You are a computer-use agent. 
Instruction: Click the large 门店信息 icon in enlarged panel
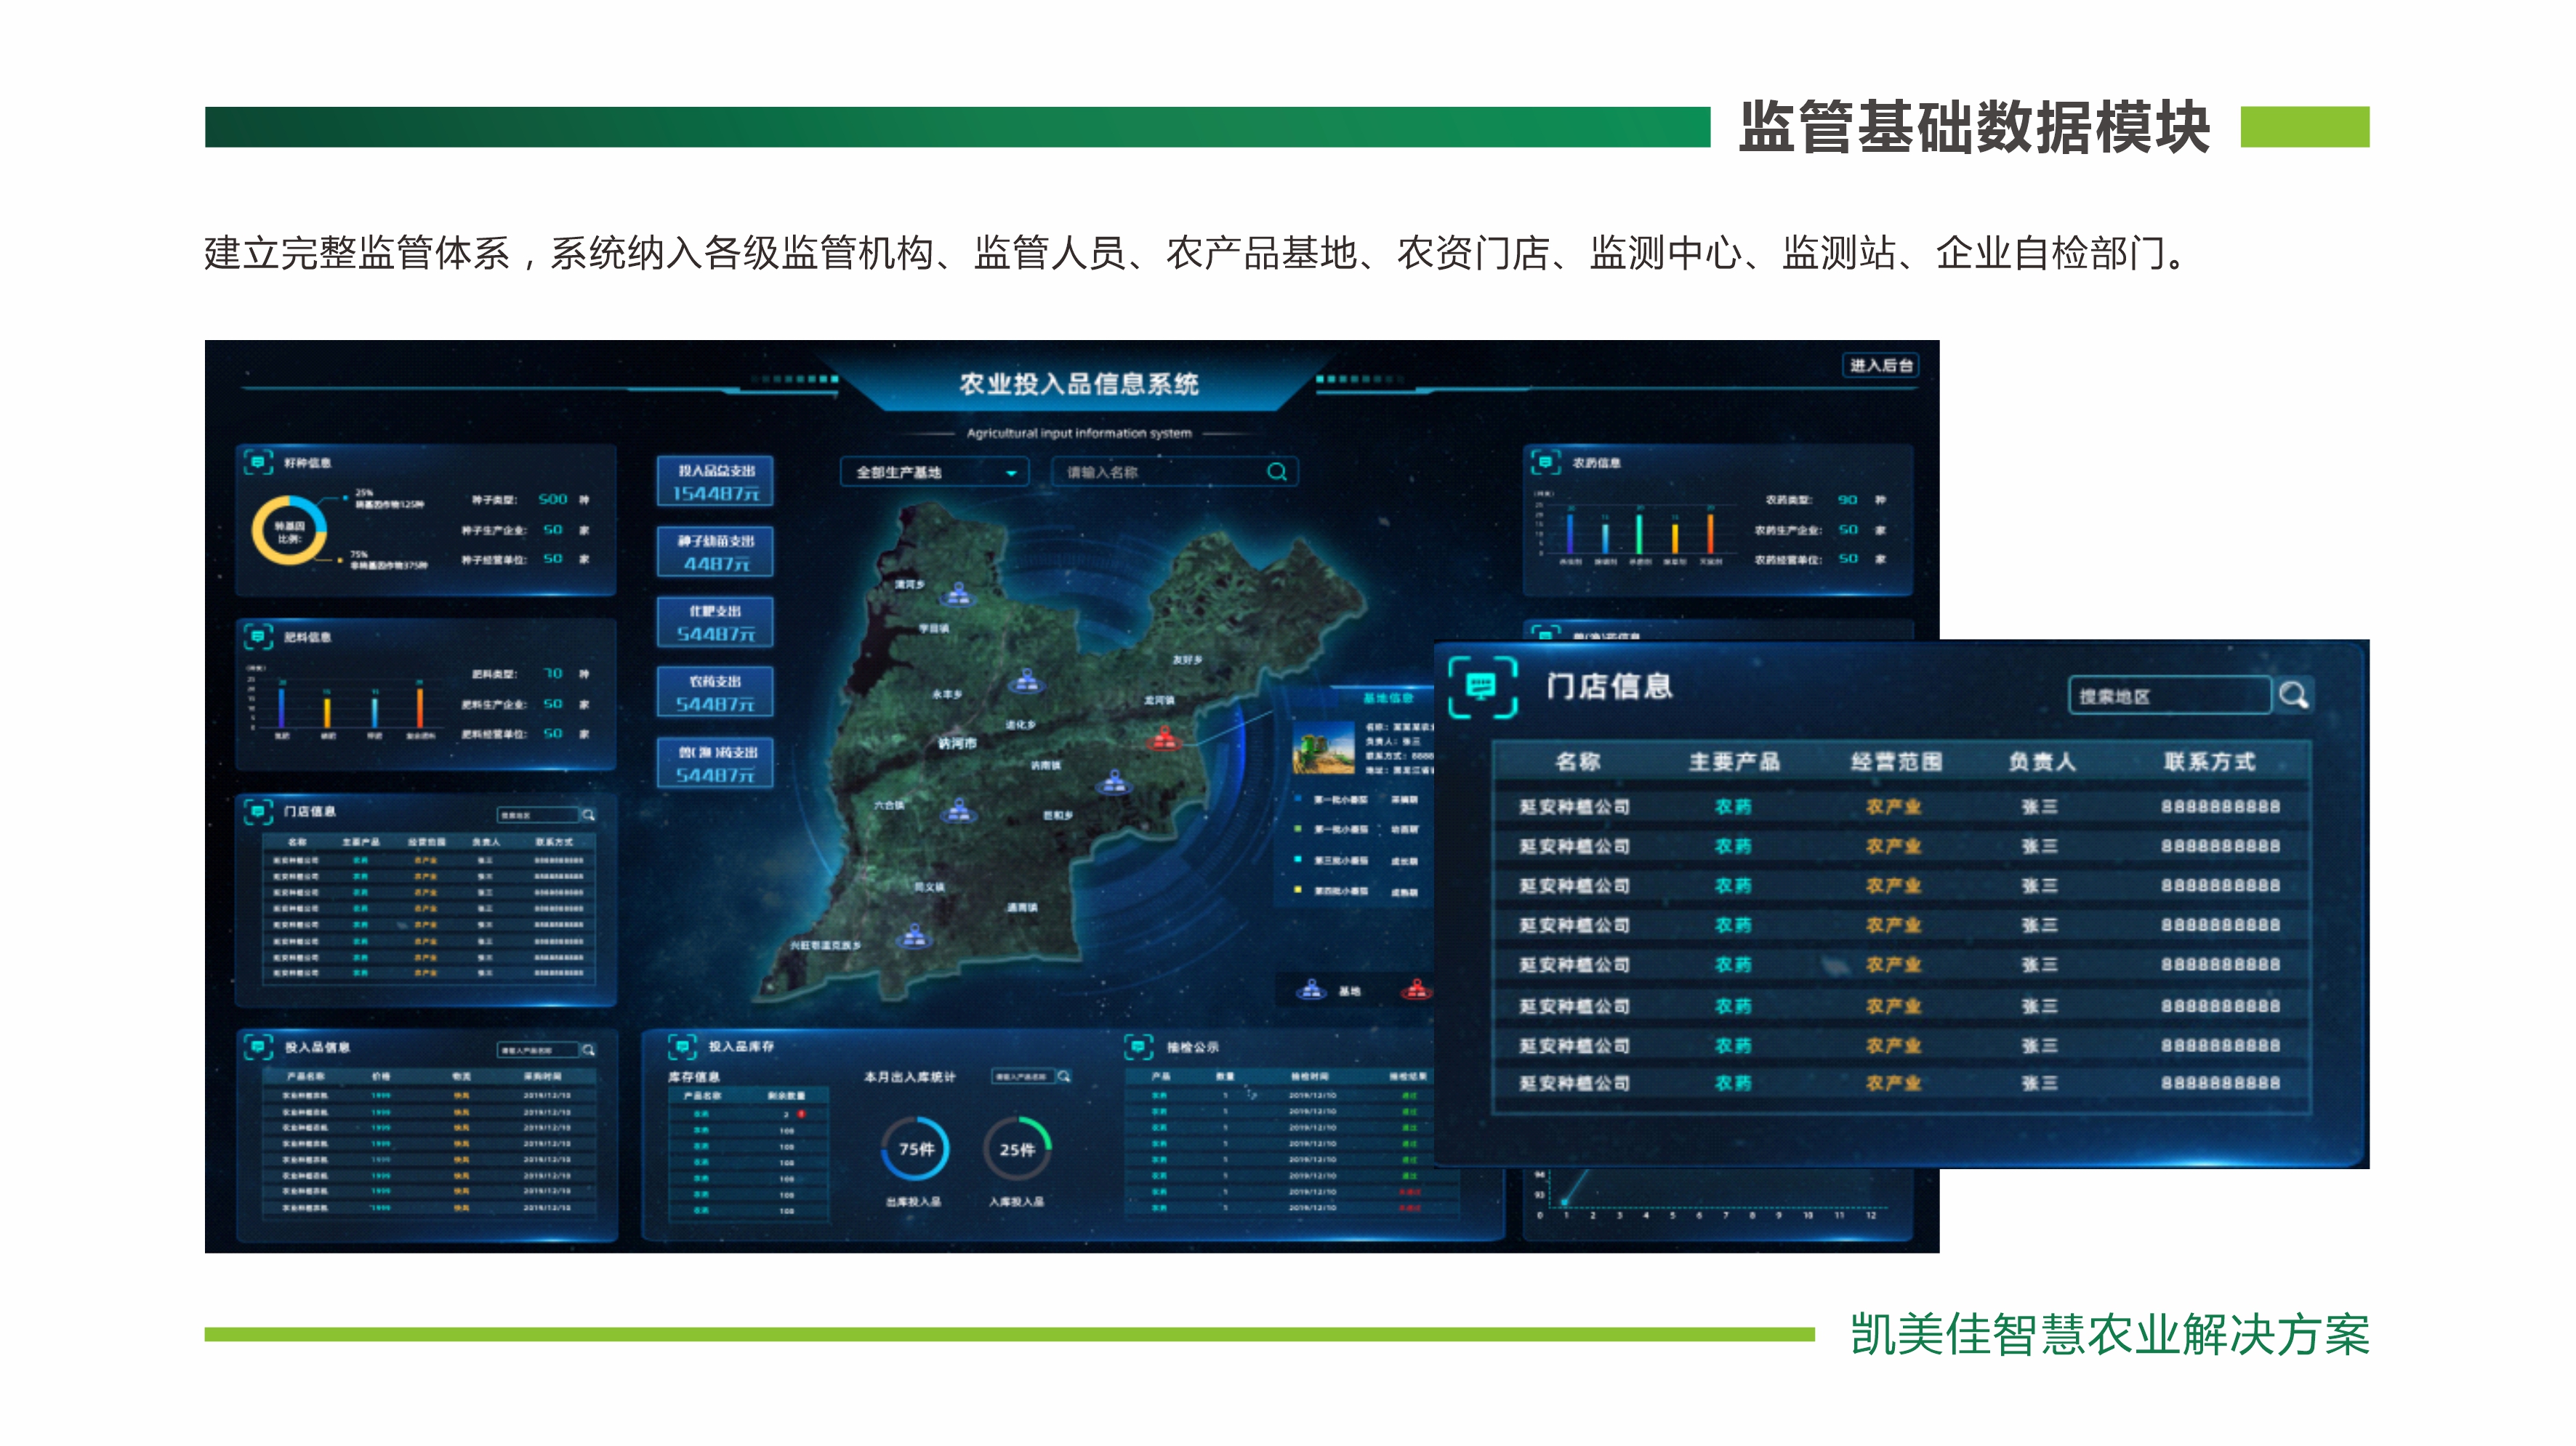pos(1482,687)
